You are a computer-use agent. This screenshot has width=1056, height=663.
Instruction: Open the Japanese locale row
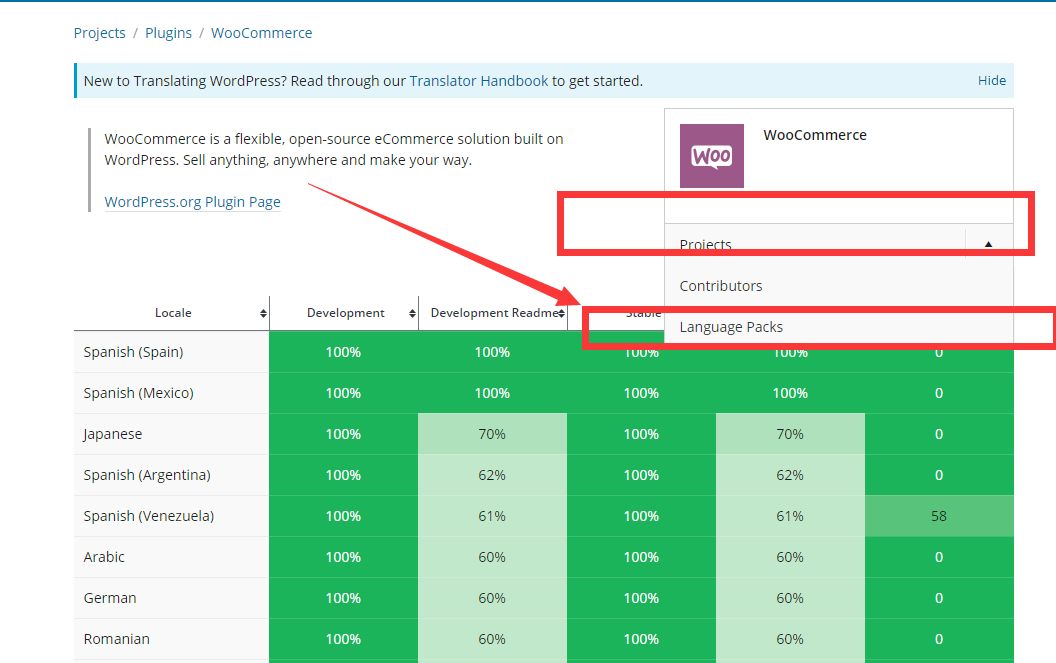pos(113,434)
